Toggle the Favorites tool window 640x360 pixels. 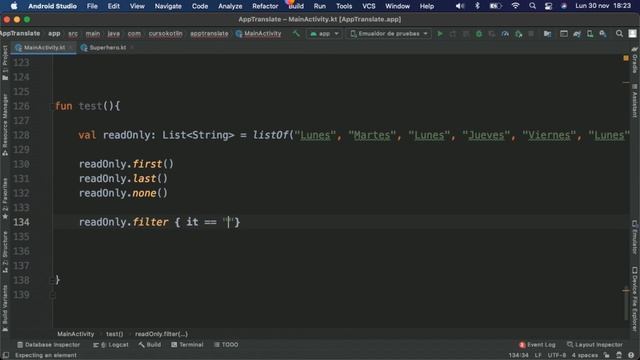click(5, 199)
